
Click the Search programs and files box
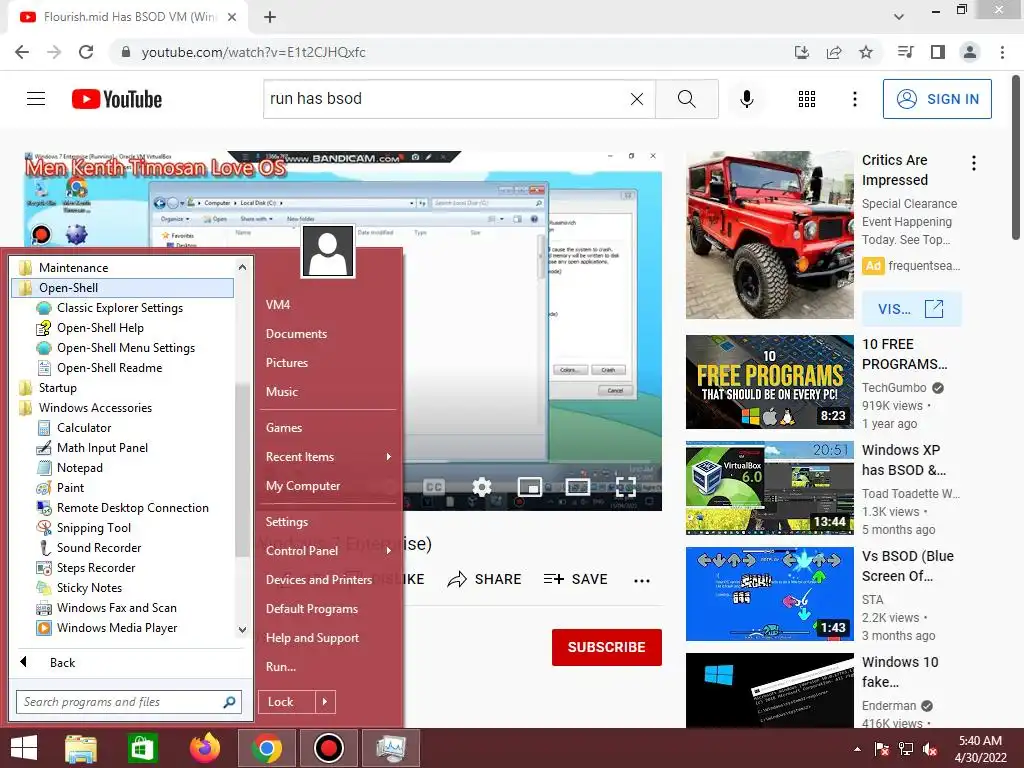coord(129,702)
